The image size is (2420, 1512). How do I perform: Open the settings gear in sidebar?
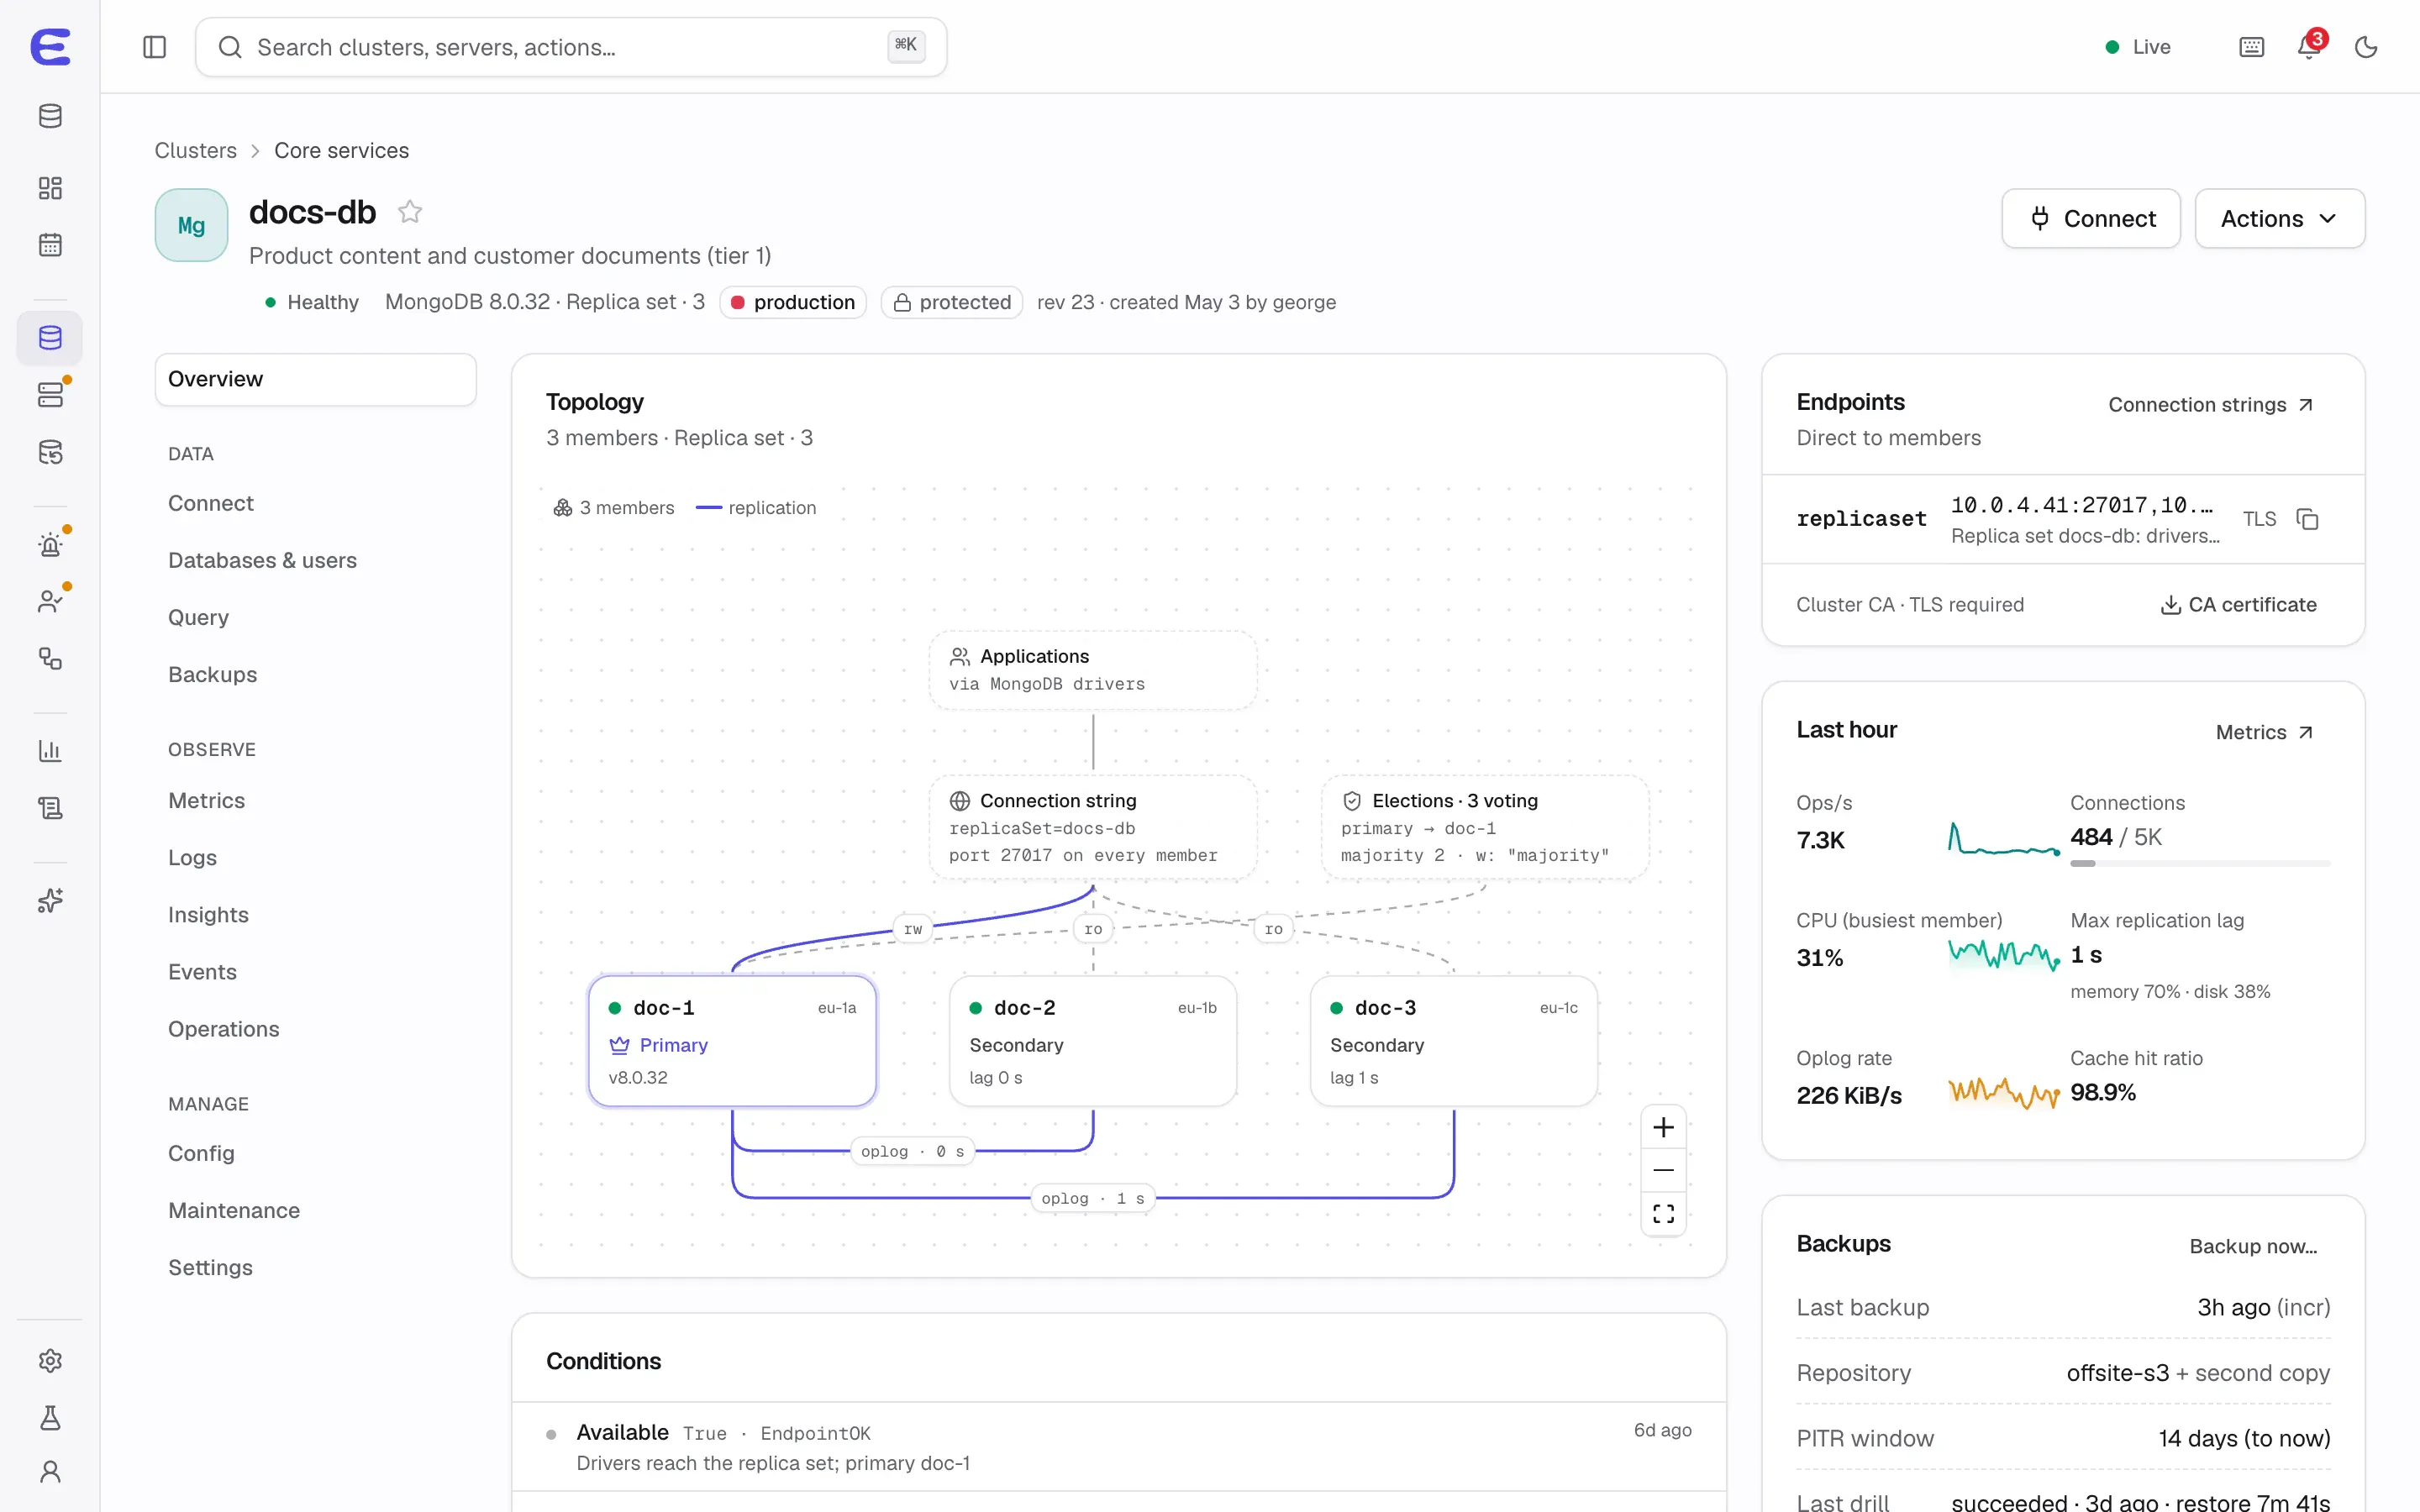50,1360
